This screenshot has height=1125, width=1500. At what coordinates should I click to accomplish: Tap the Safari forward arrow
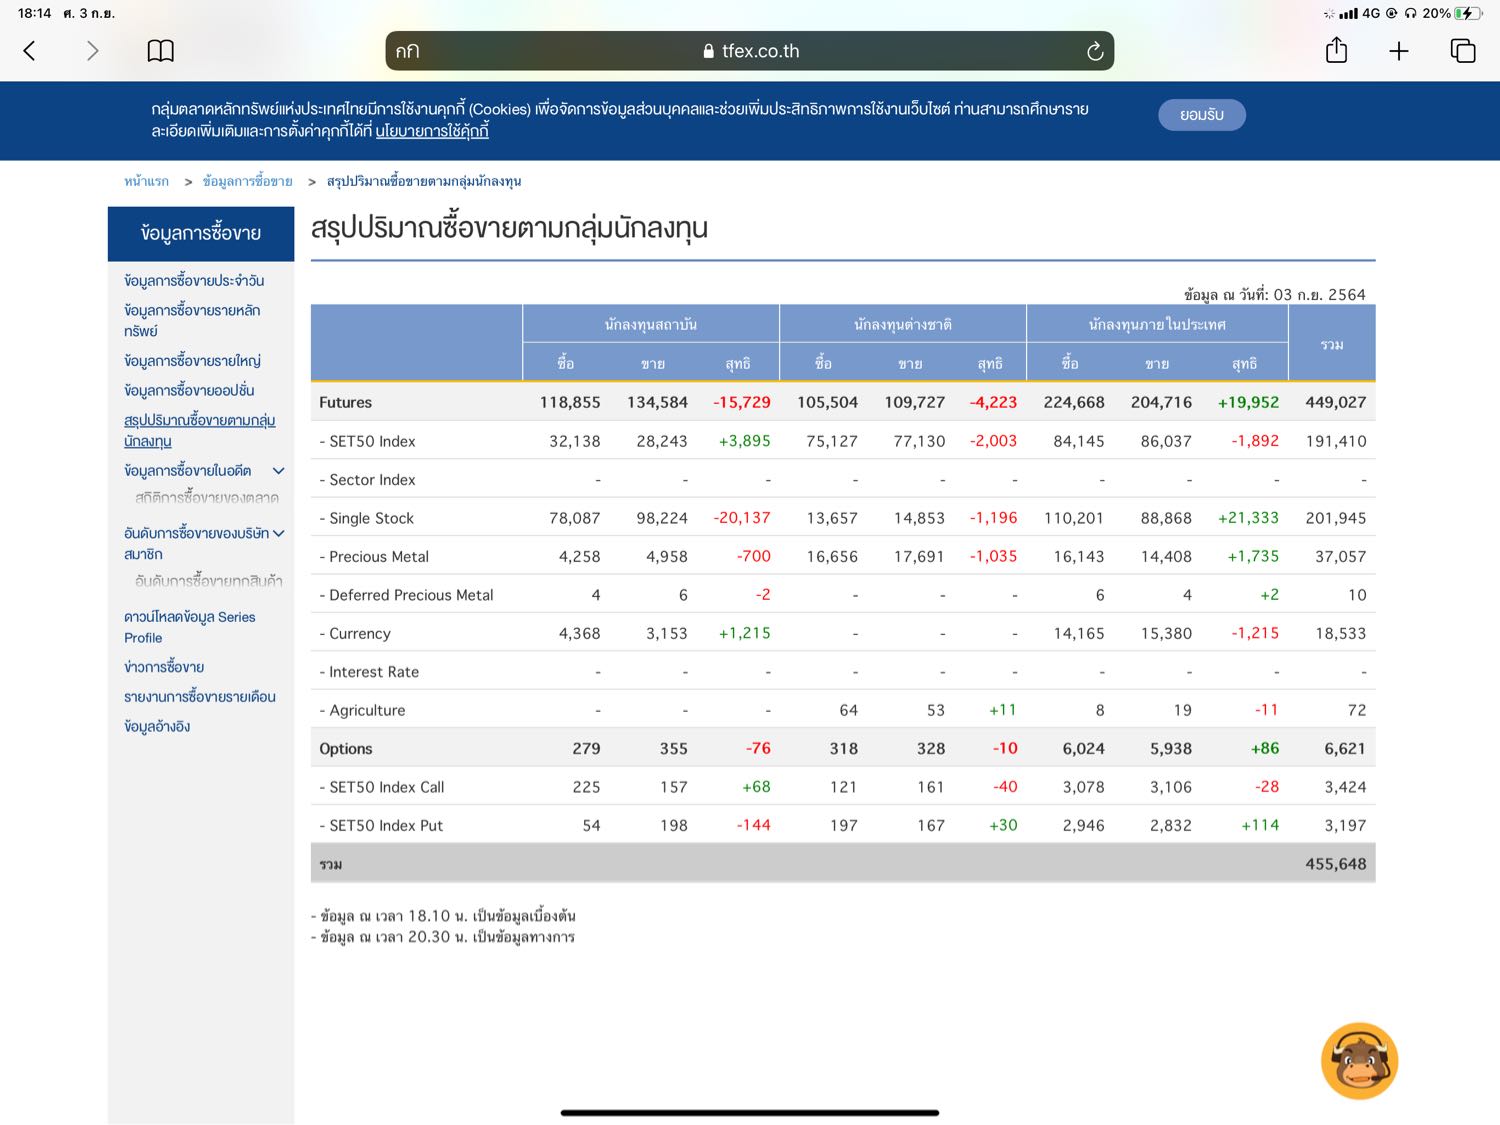point(93,51)
